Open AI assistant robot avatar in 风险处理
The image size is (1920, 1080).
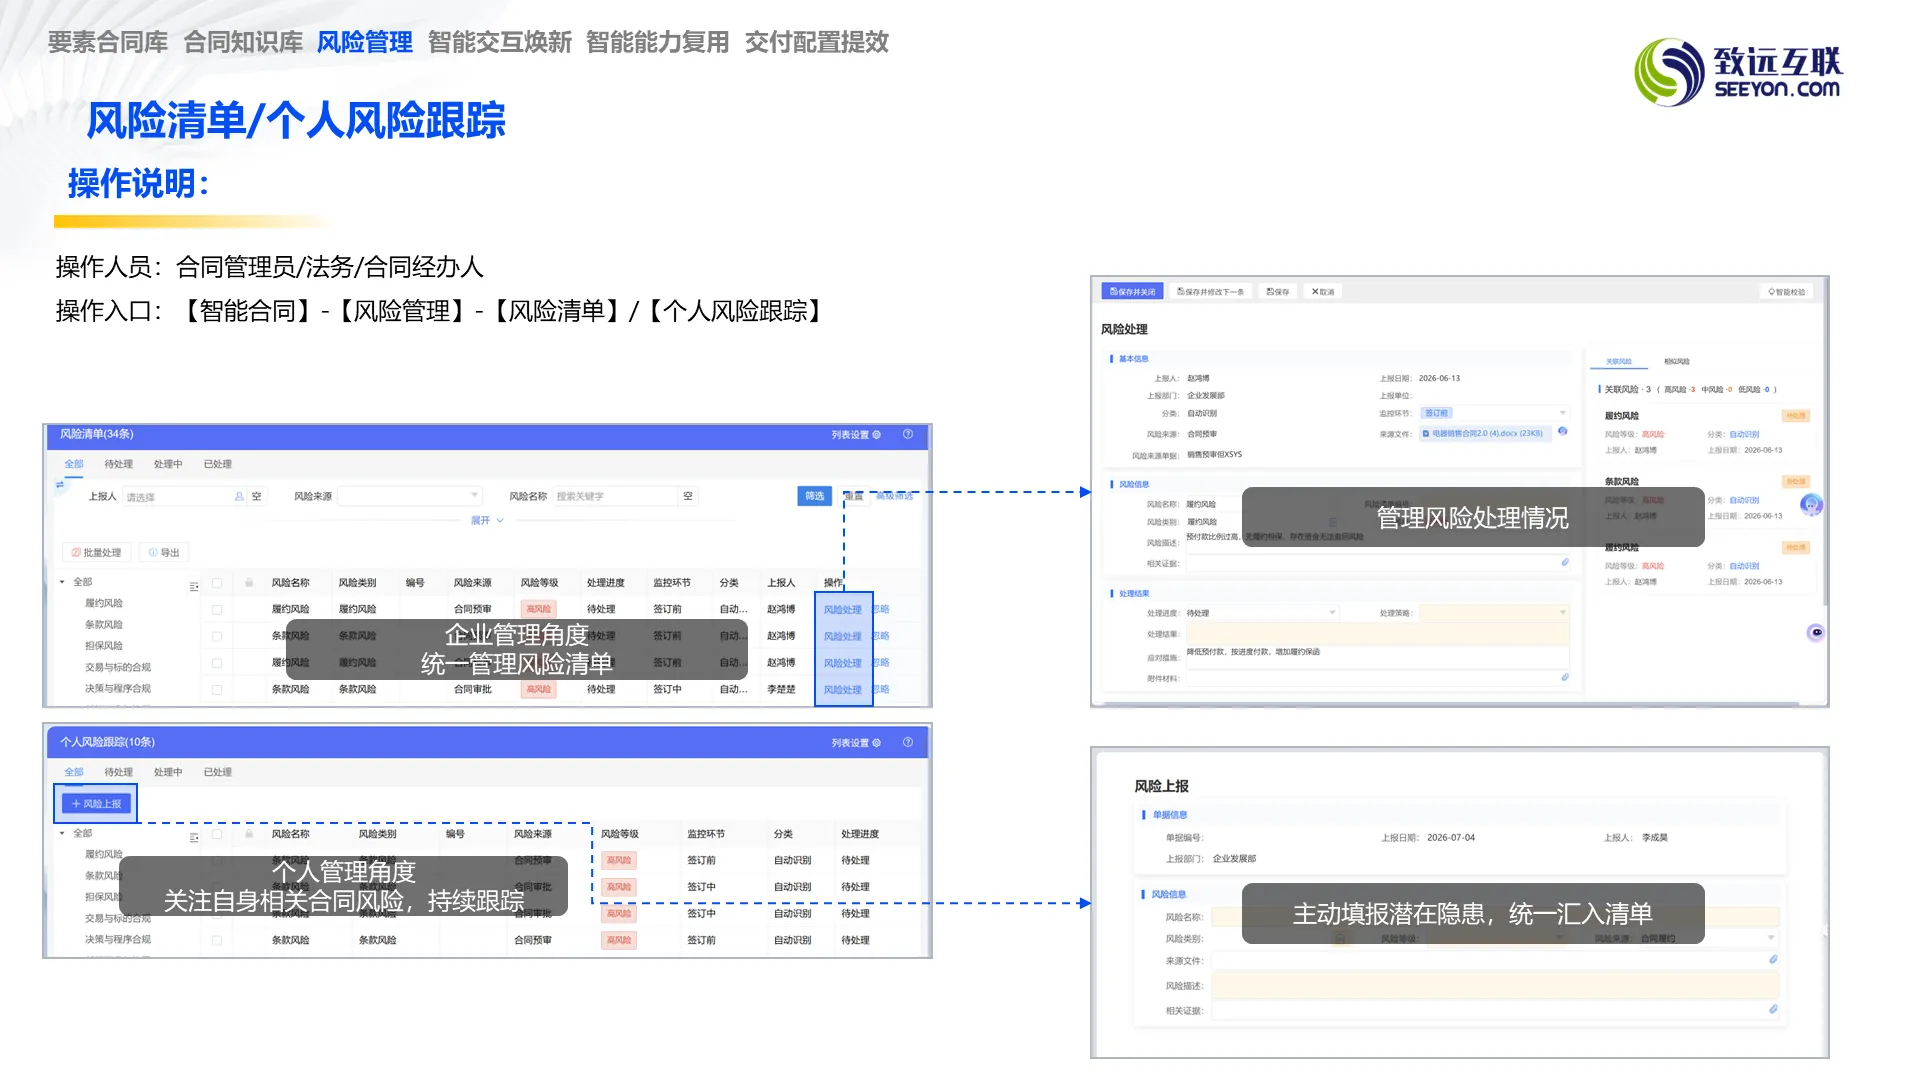[1811, 505]
